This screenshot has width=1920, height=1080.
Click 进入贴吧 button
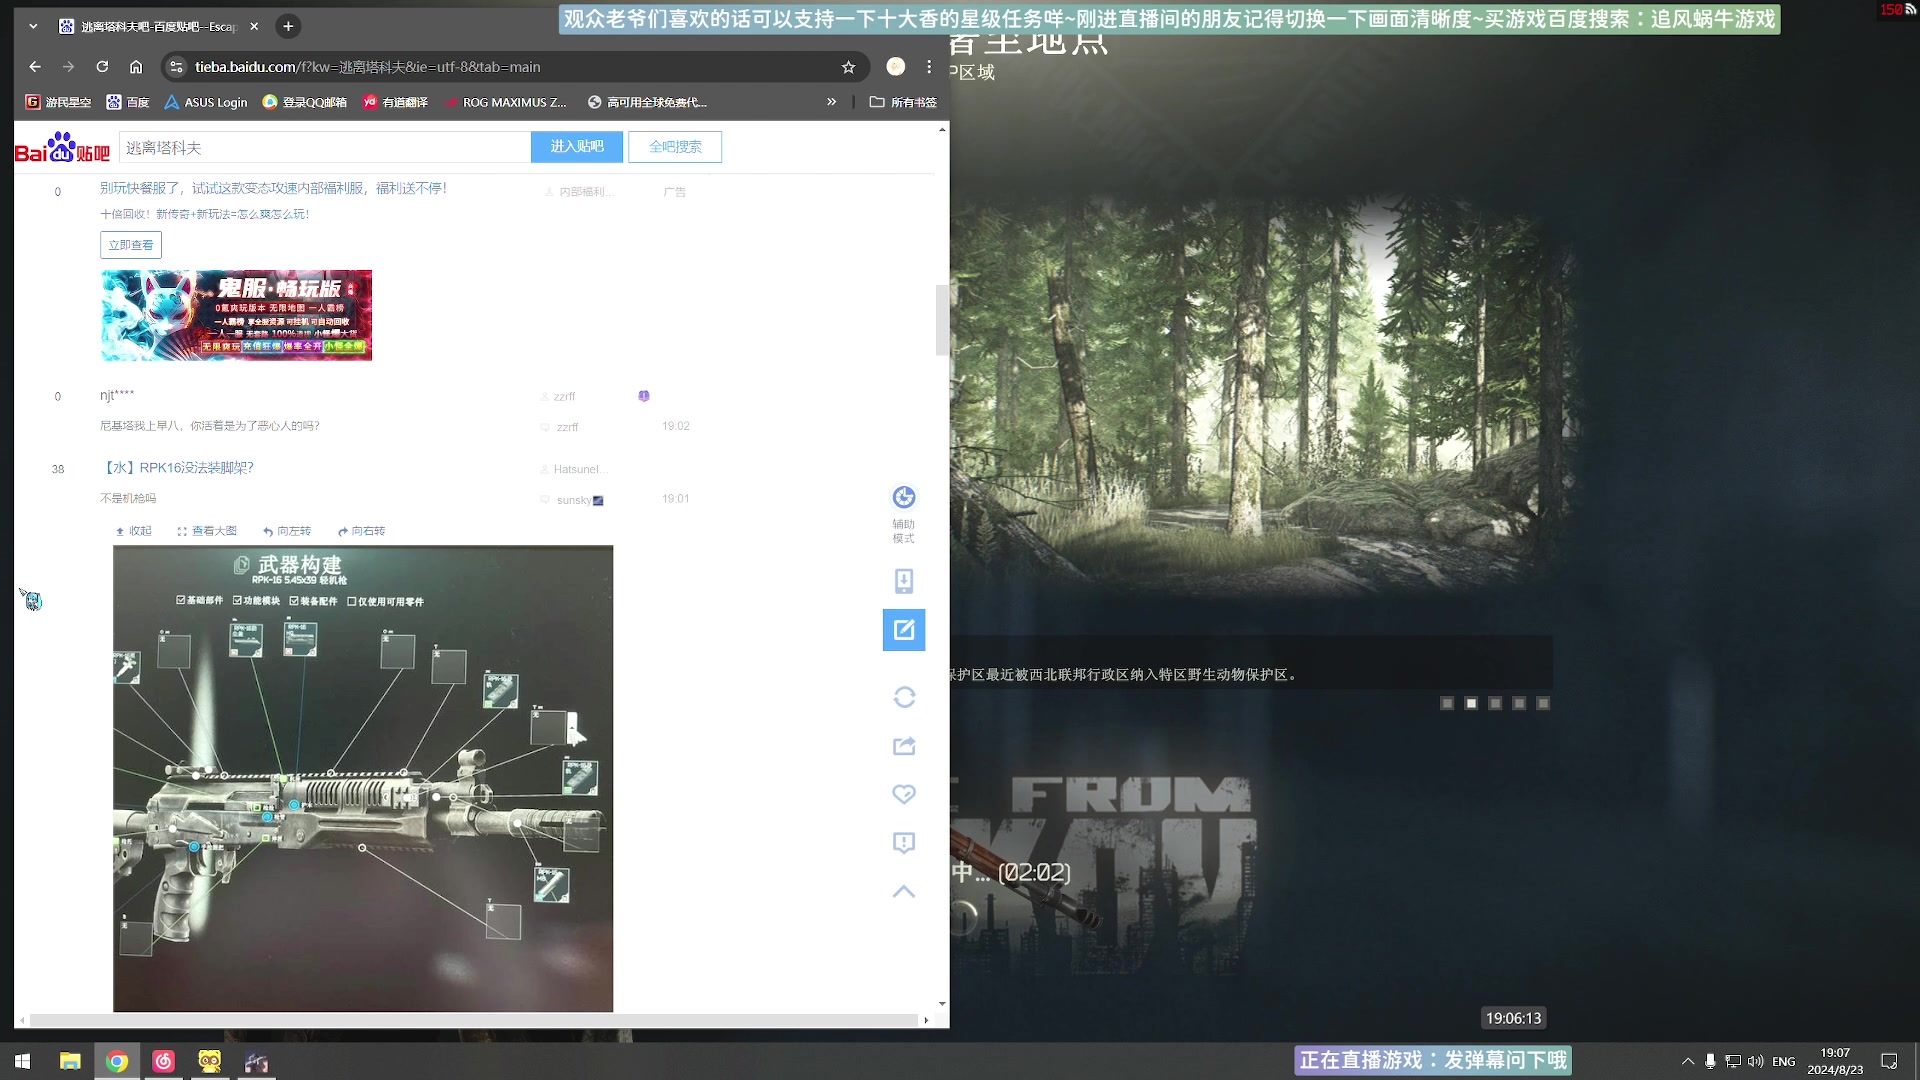point(577,147)
